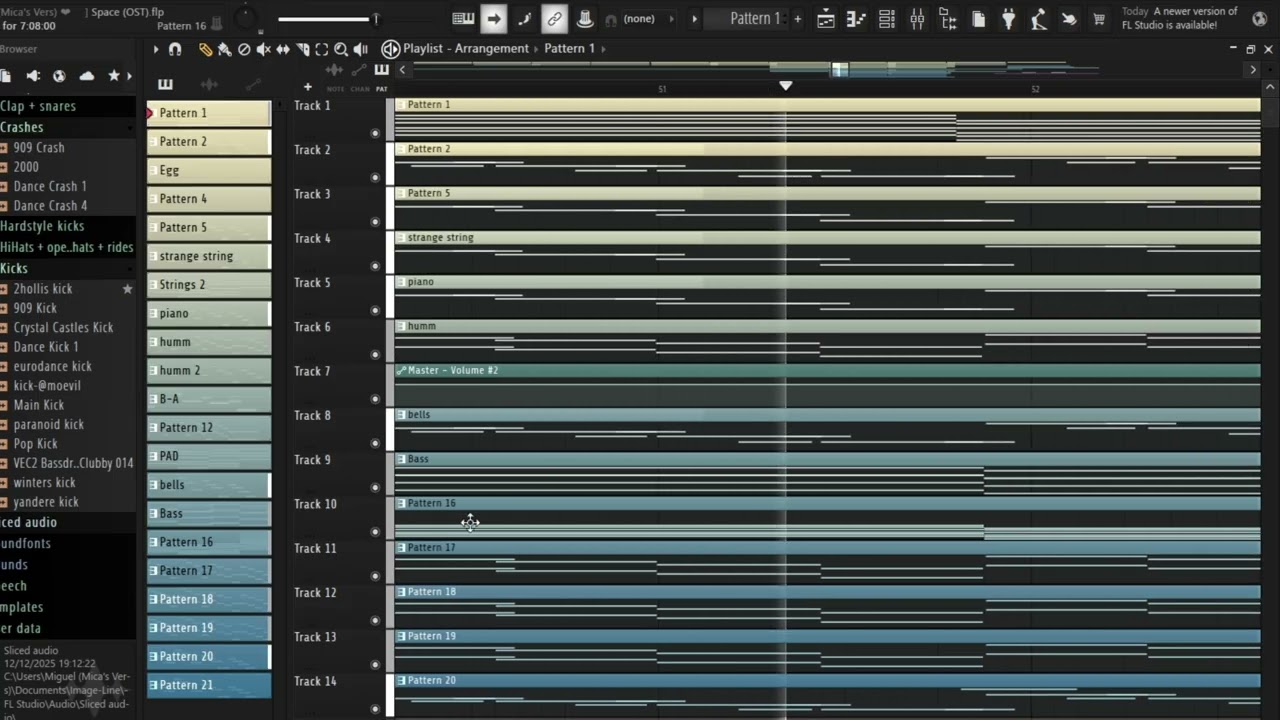Image resolution: width=1280 pixels, height=720 pixels.
Task: Switch picker to the NOTE tab
Action: click(x=335, y=89)
